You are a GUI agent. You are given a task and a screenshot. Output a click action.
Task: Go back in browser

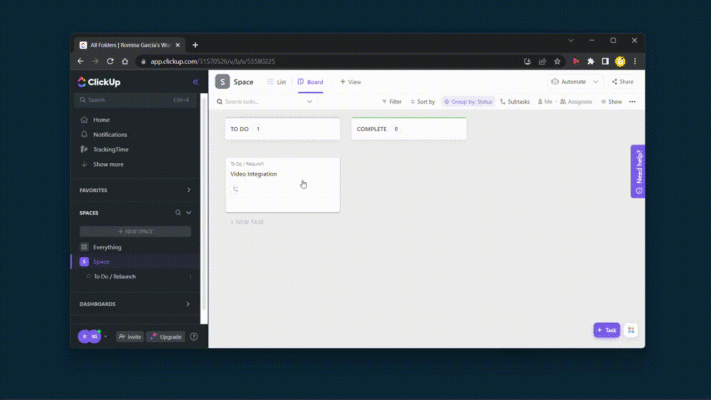point(81,61)
